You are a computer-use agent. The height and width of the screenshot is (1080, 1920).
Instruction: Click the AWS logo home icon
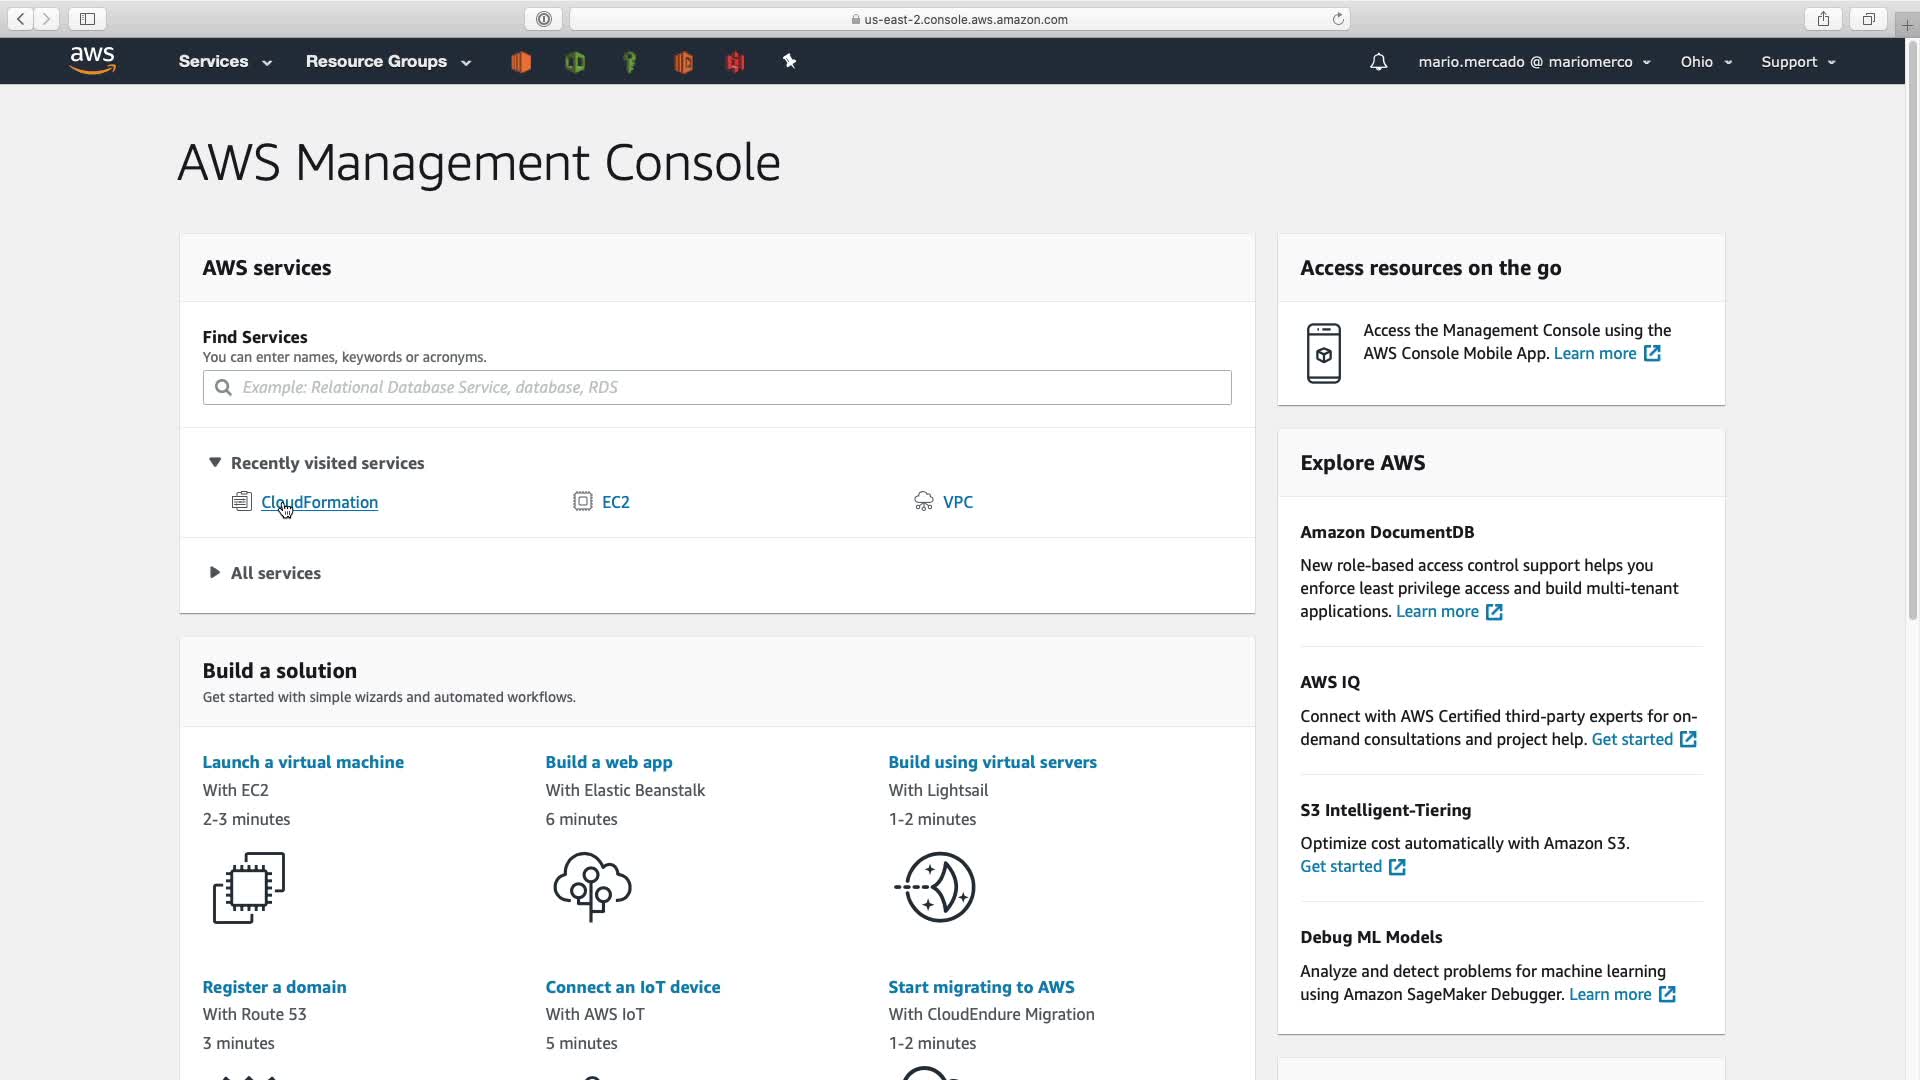pyautogui.click(x=93, y=61)
